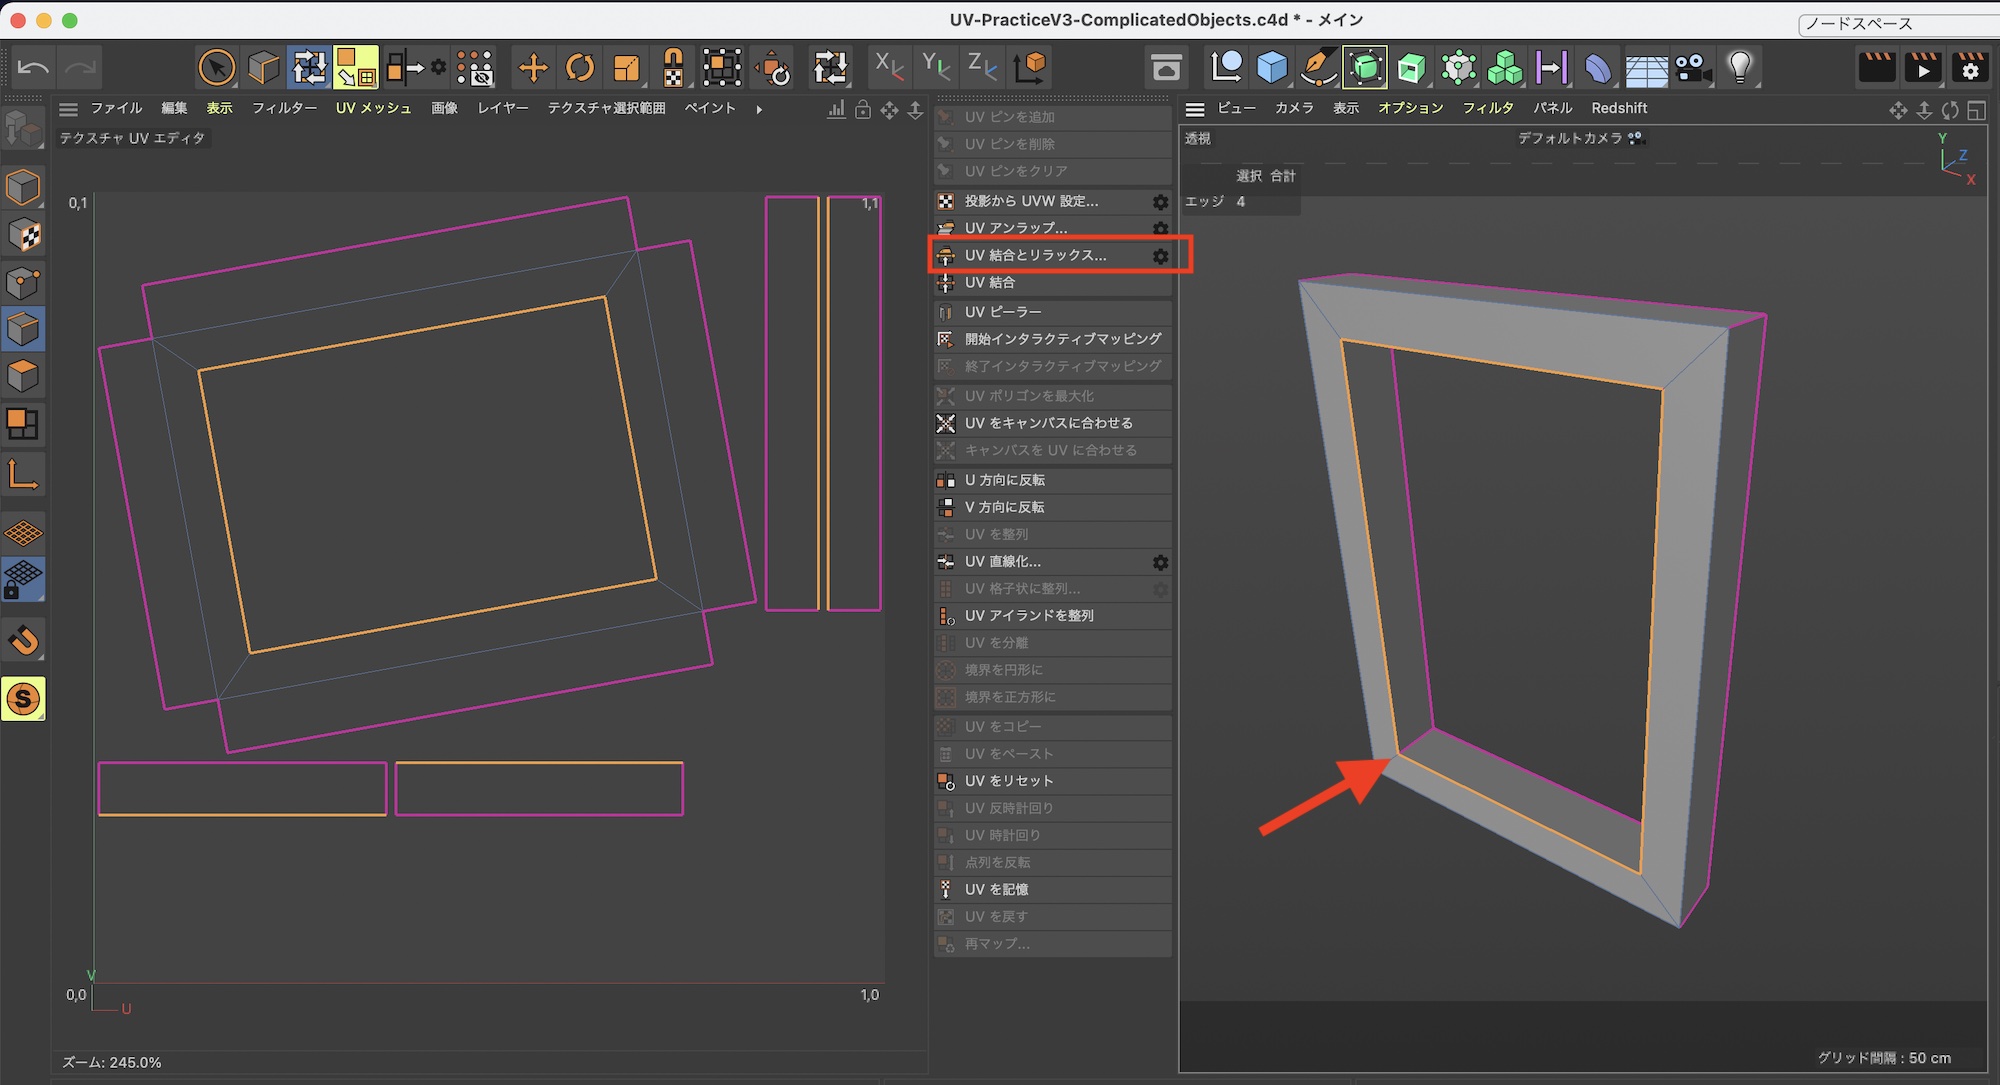
Task: Select the spline Pen tool
Action: click(1318, 68)
